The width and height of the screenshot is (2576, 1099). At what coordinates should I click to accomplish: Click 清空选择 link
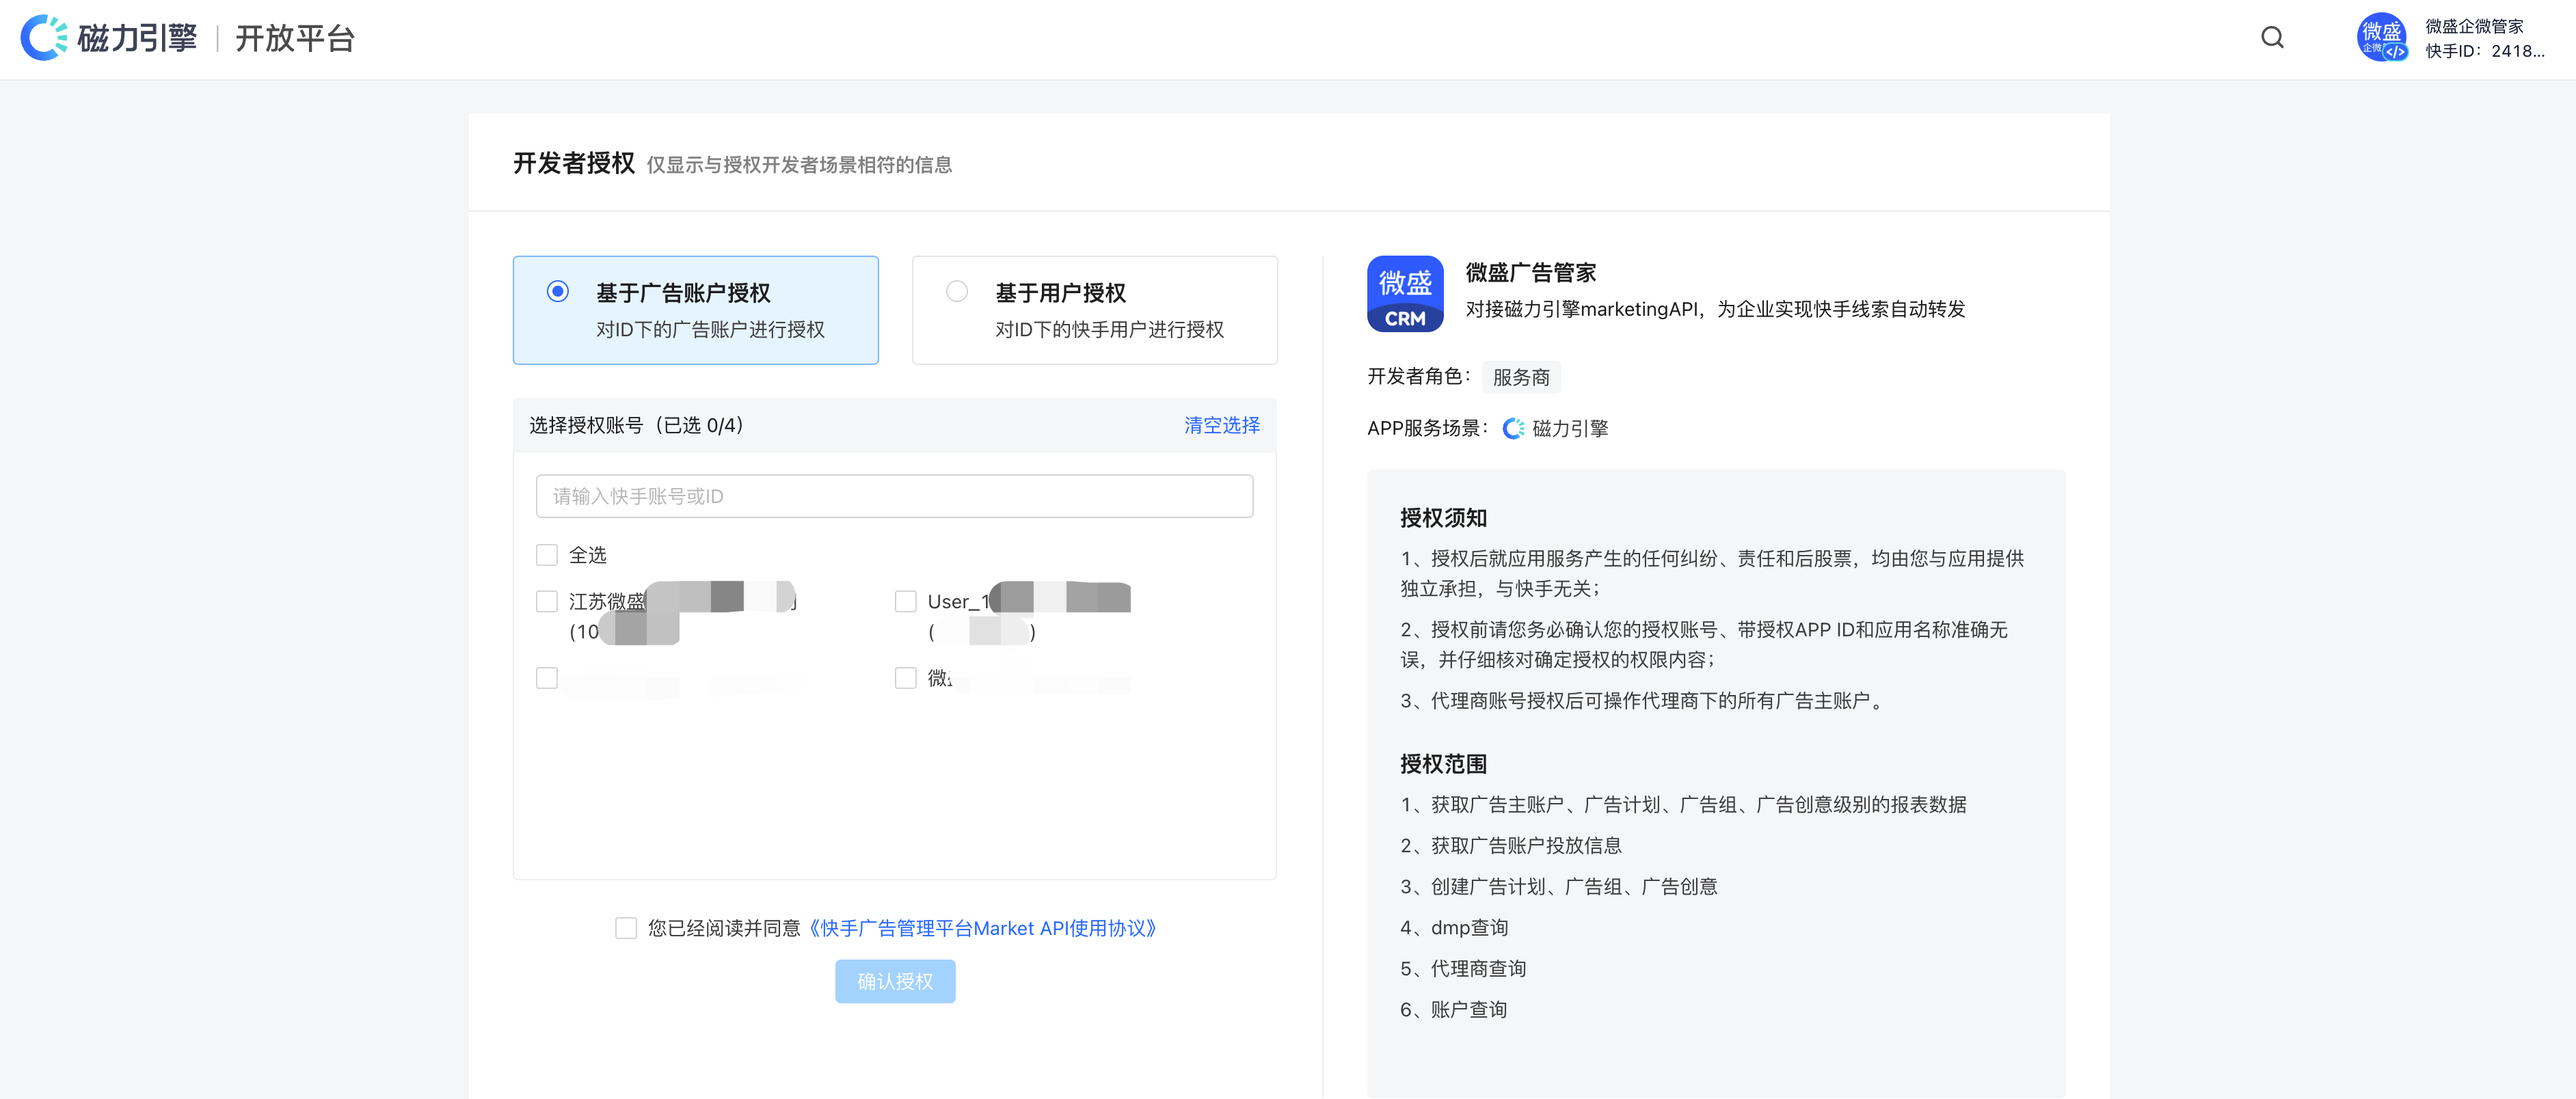[x=1221, y=426]
